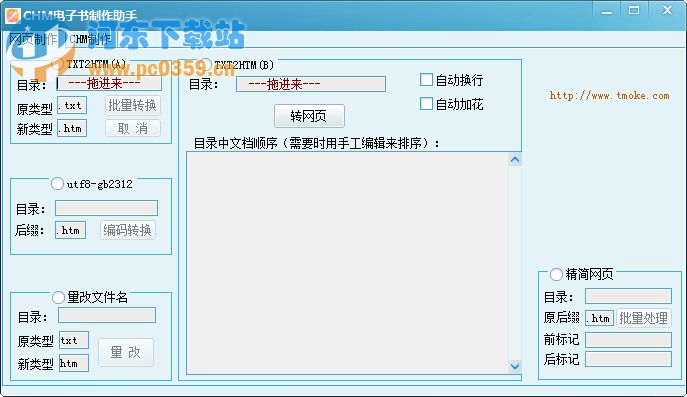687x397 pixels.
Task: Click inside the document order text area
Action: click(x=348, y=263)
